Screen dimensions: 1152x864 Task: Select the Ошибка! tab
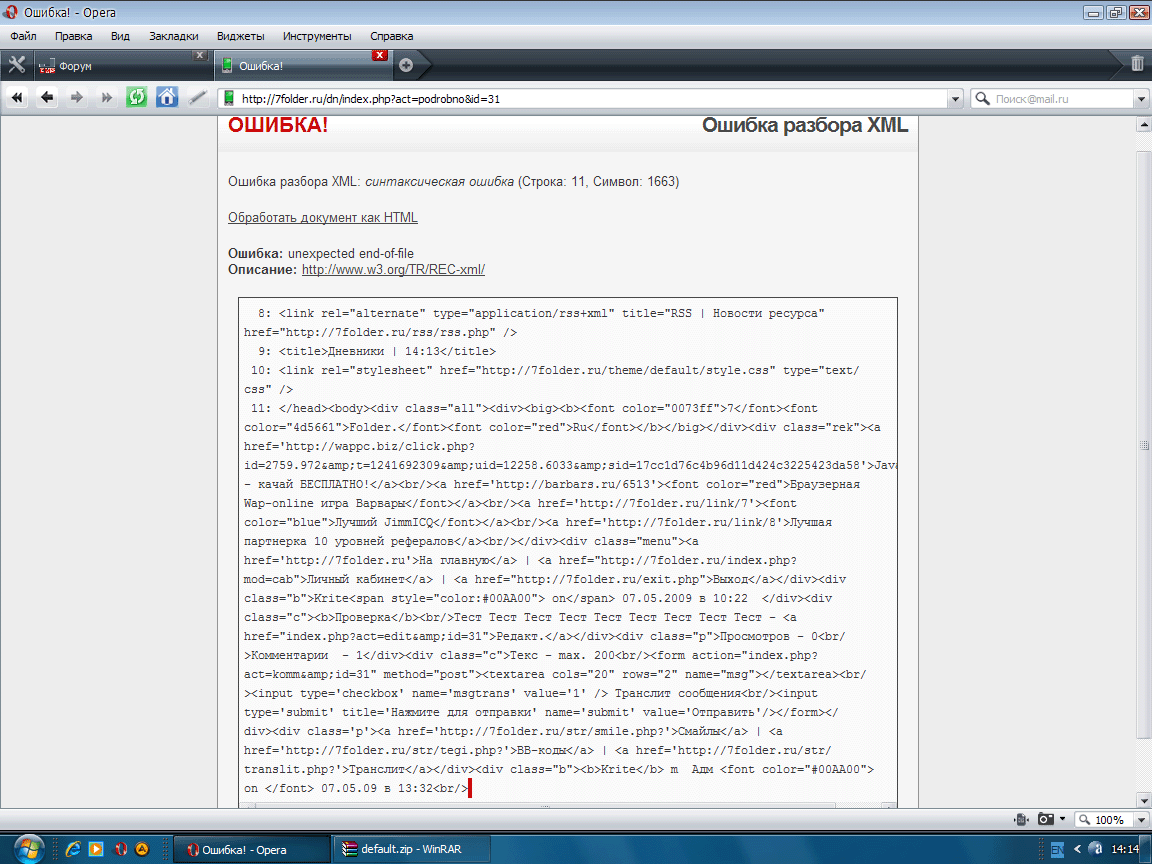pos(302,65)
